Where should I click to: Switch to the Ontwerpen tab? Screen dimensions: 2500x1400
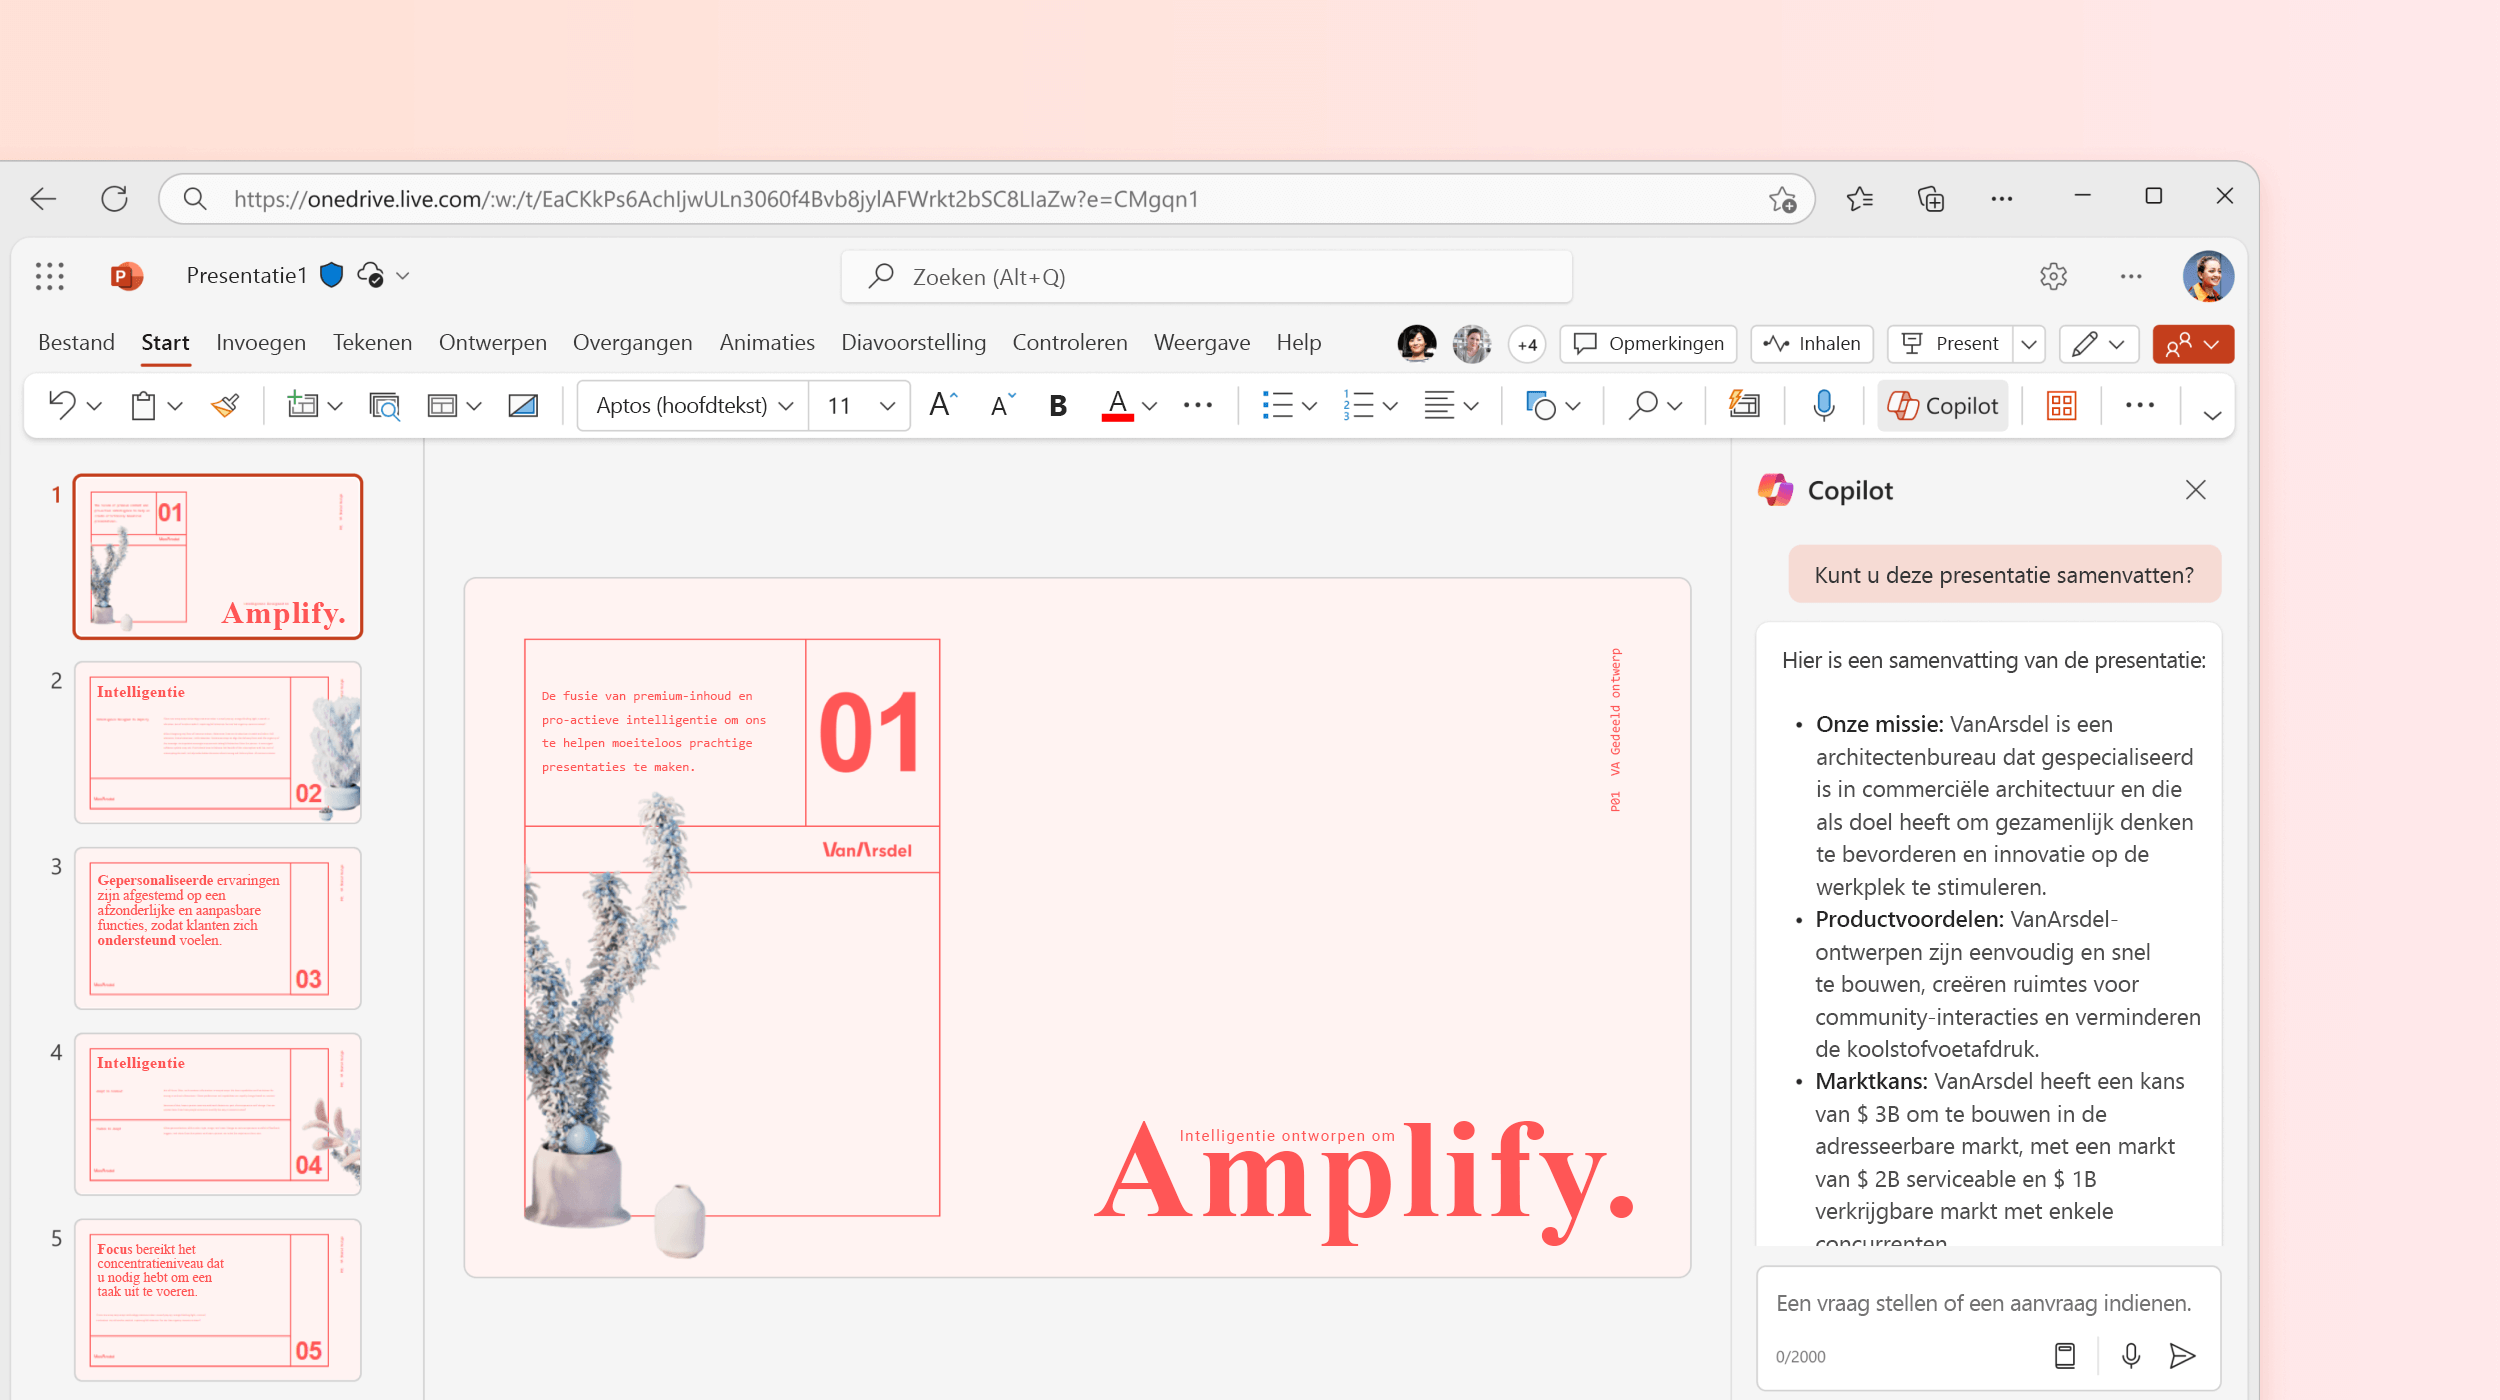(x=492, y=343)
